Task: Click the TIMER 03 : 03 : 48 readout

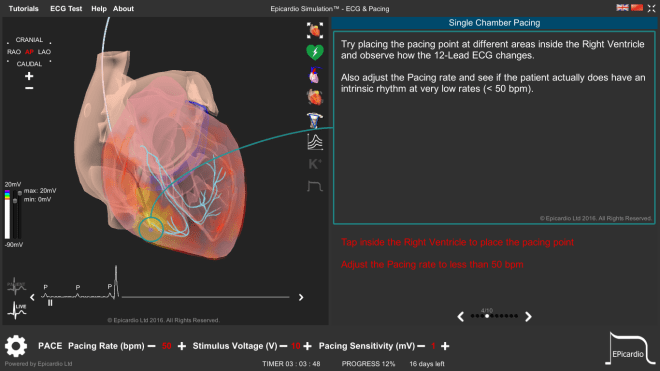Action: 291,364
